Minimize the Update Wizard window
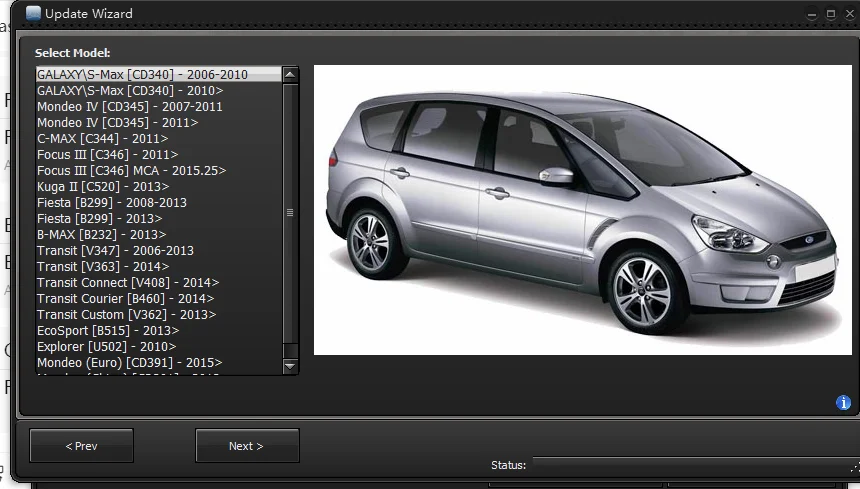The width and height of the screenshot is (860, 489). 811,14
